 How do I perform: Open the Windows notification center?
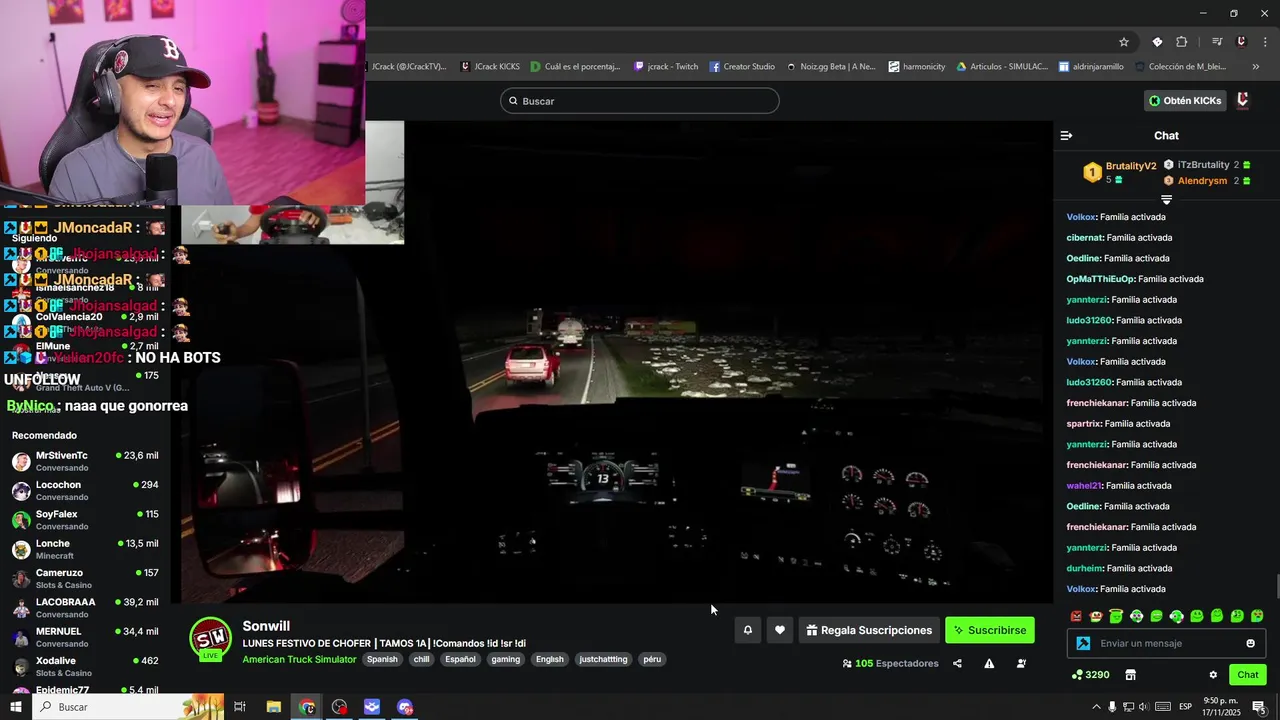1259,707
